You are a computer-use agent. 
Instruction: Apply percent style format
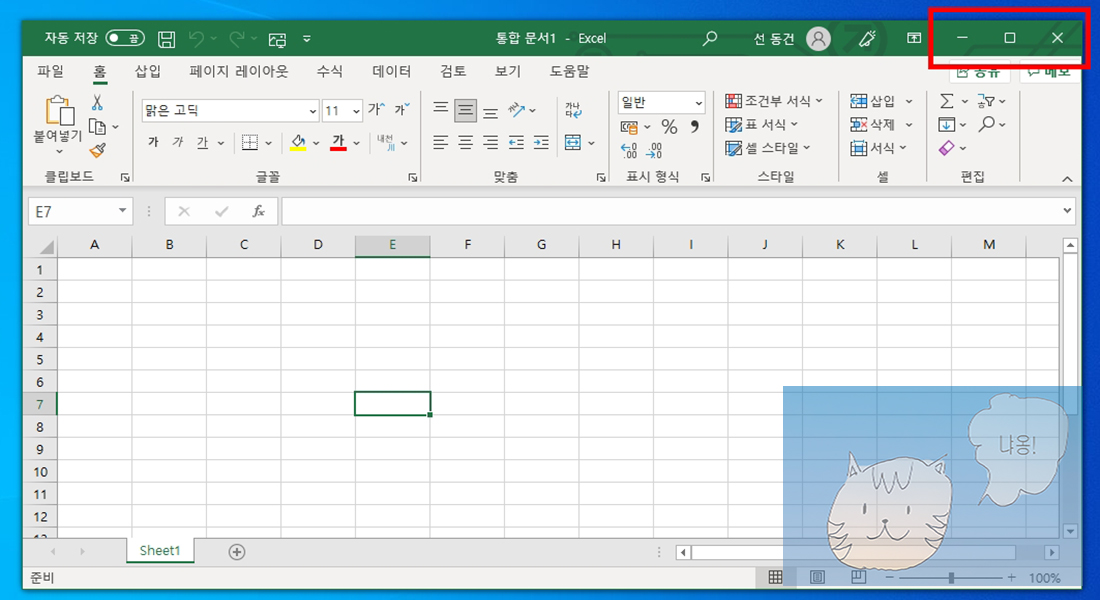(669, 127)
